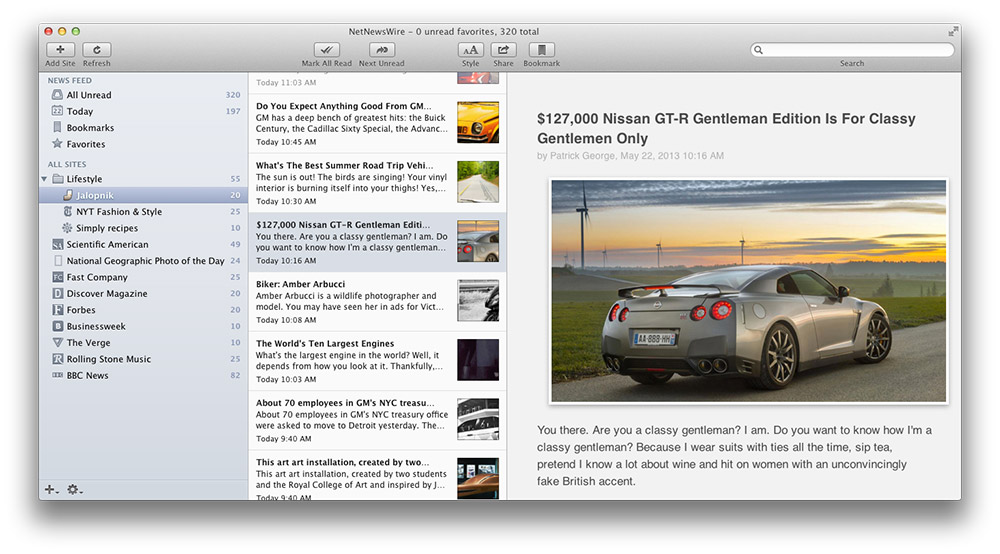Select All Unread feed

145,95
